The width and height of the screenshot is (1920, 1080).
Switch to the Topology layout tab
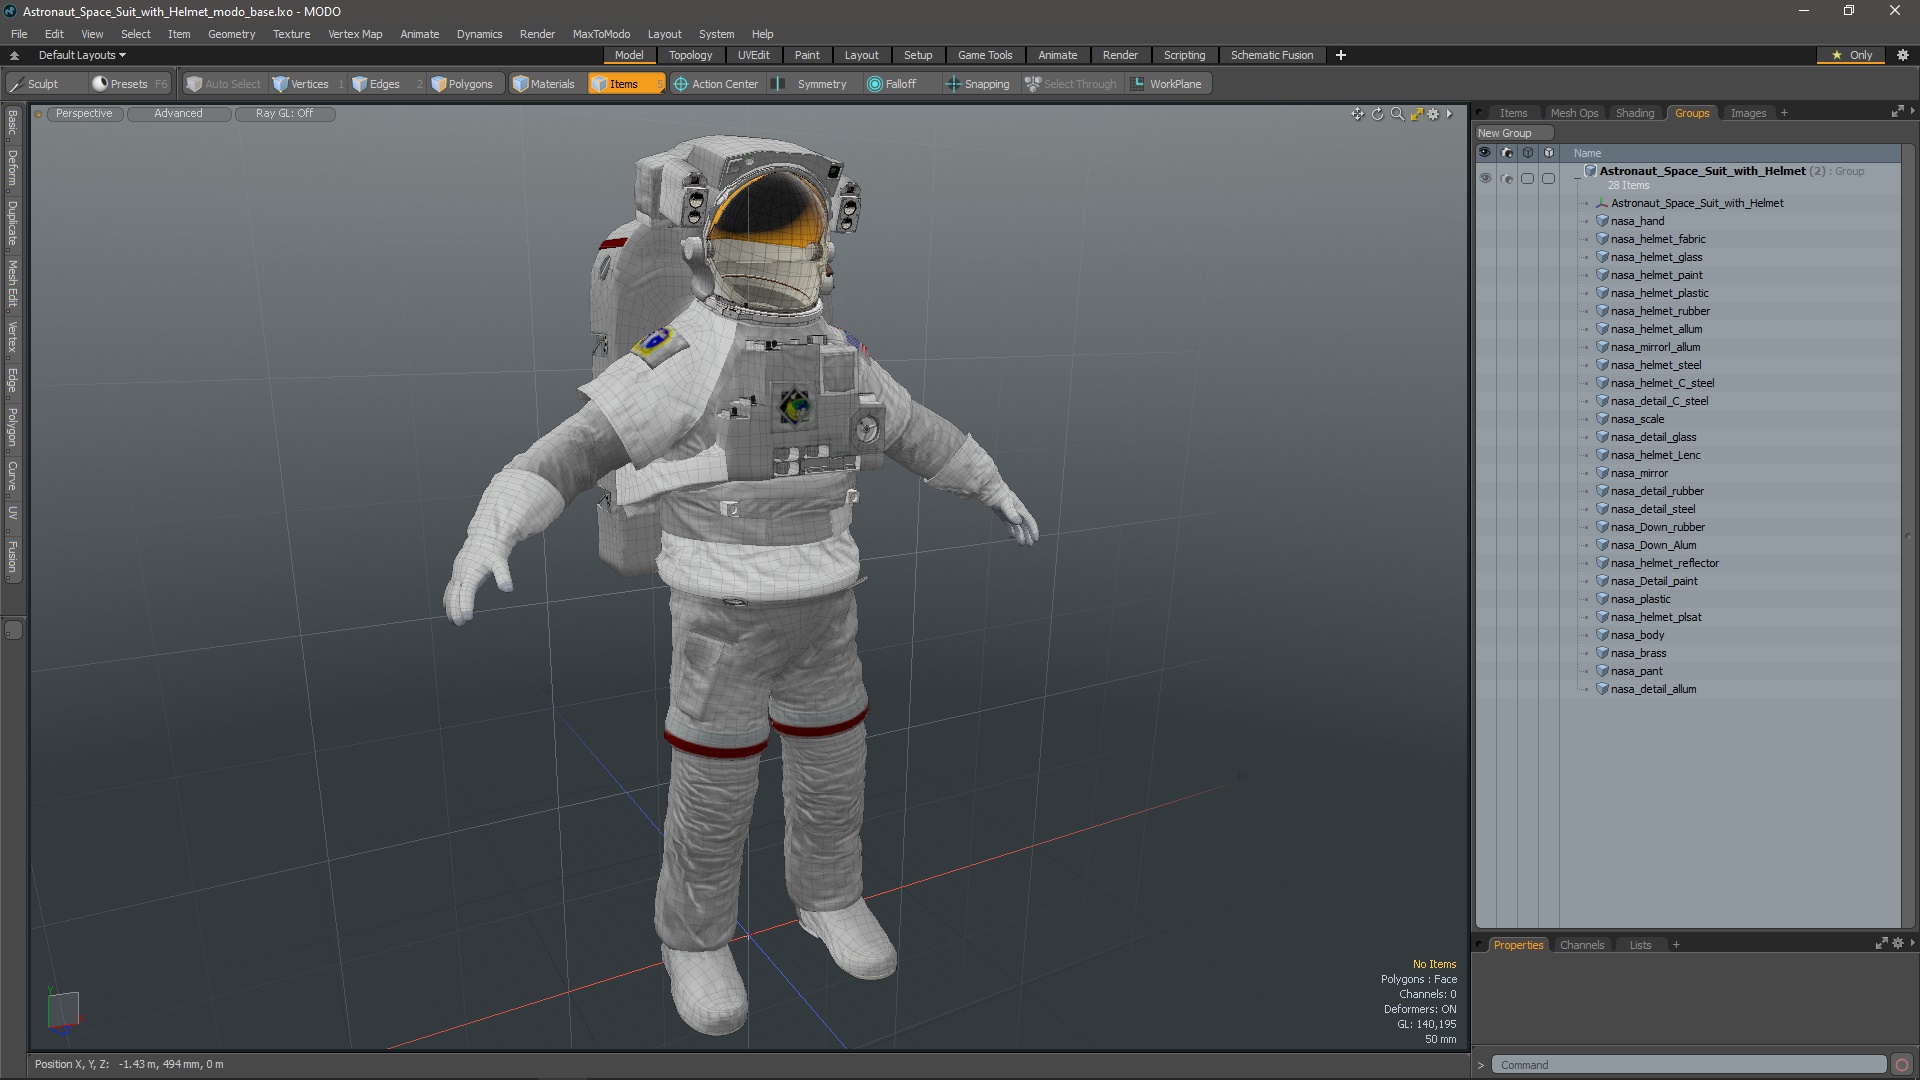(x=690, y=55)
